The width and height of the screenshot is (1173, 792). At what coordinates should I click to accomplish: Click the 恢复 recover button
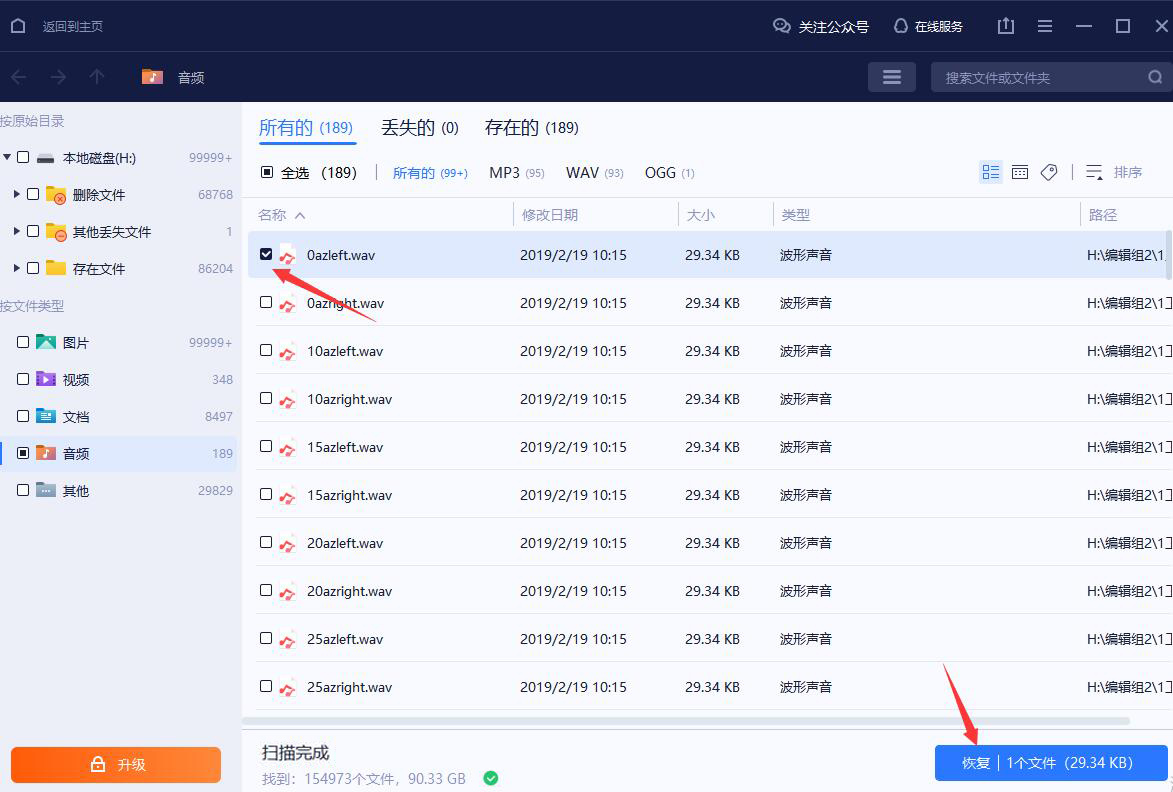point(1050,762)
